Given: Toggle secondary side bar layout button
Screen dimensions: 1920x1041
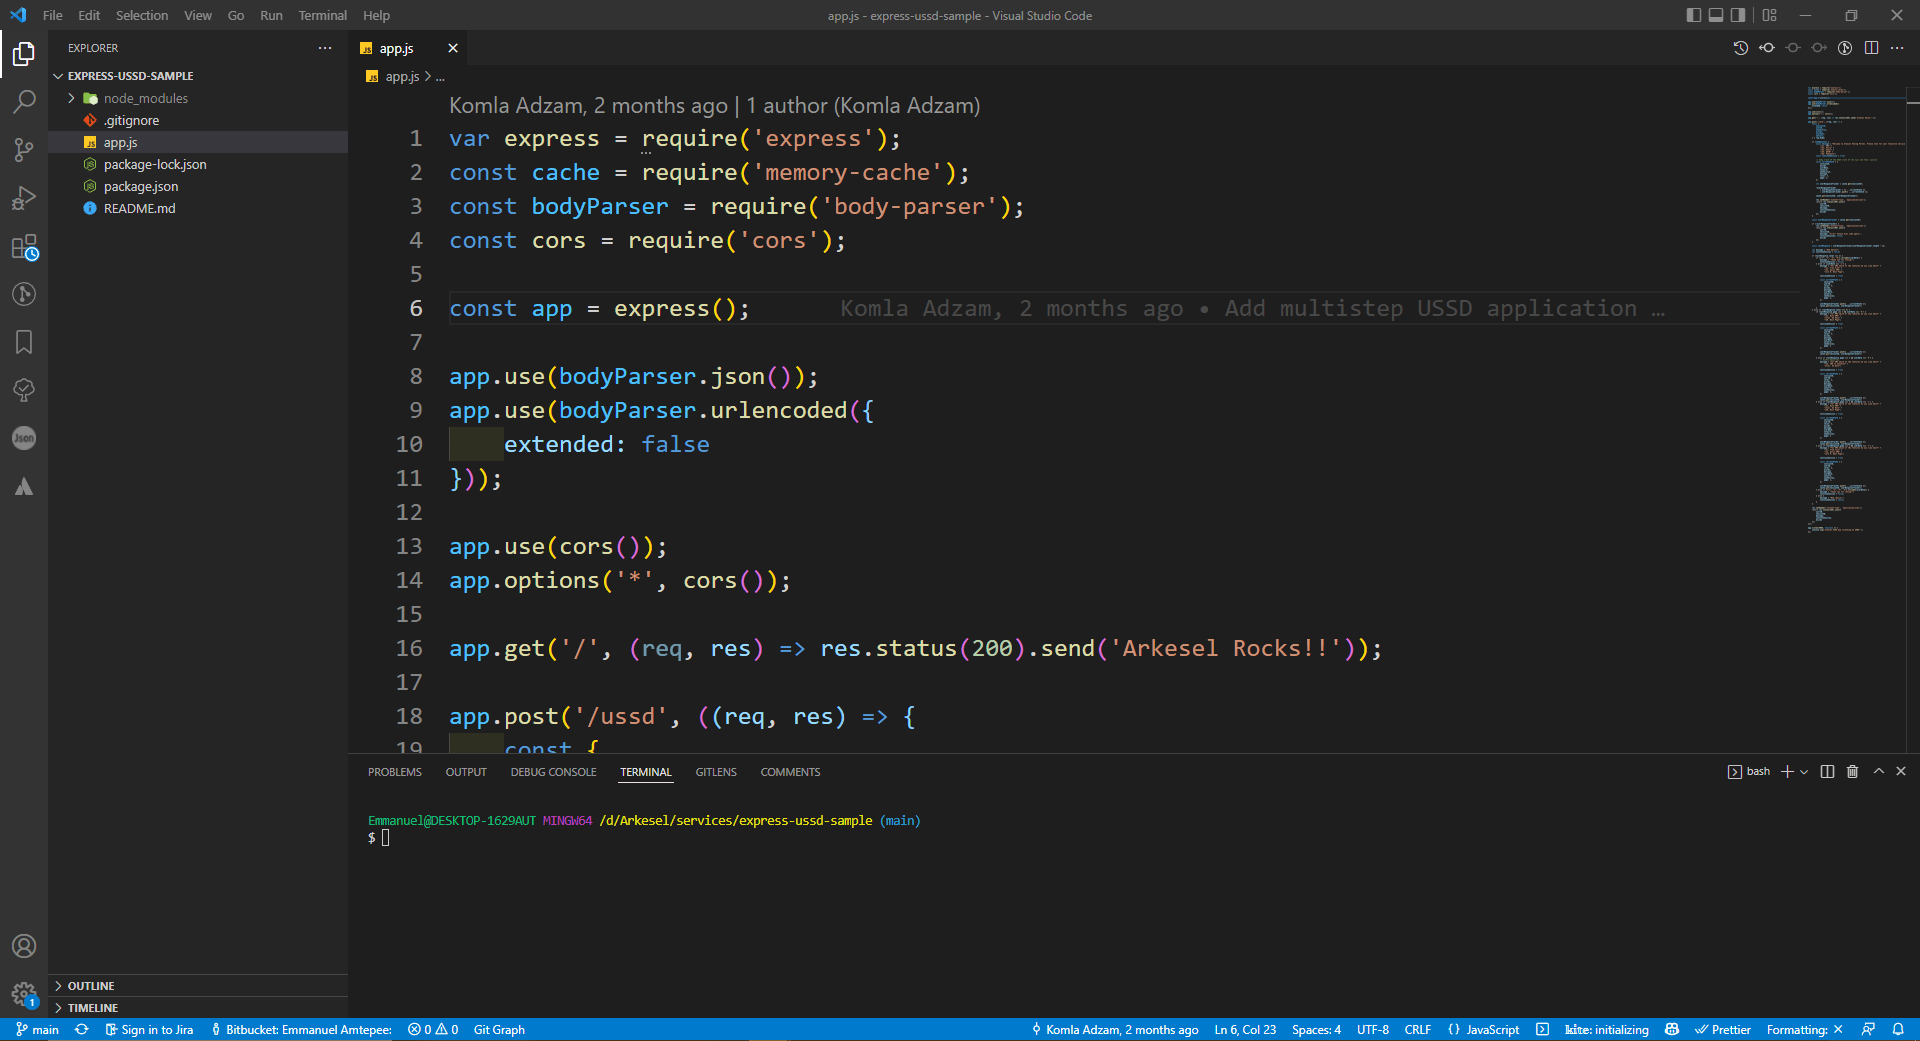Looking at the screenshot, I should (x=1738, y=15).
